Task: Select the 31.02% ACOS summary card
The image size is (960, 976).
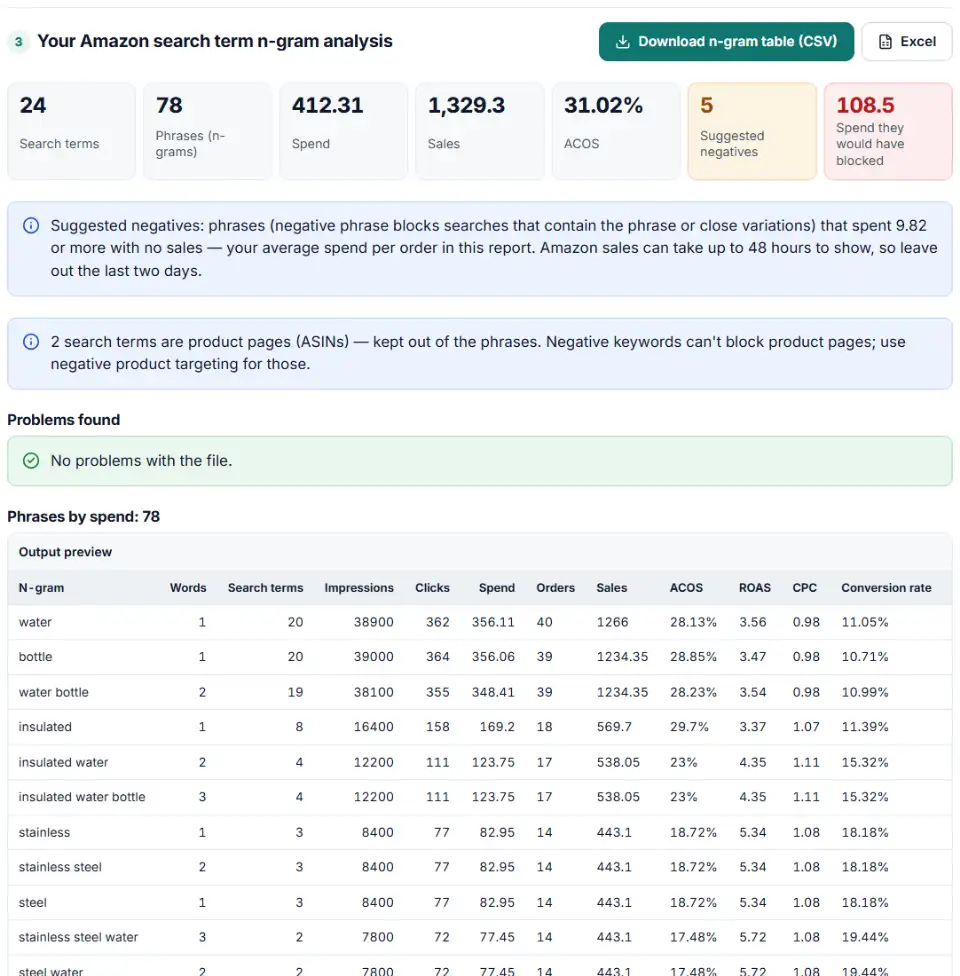Action: (616, 131)
